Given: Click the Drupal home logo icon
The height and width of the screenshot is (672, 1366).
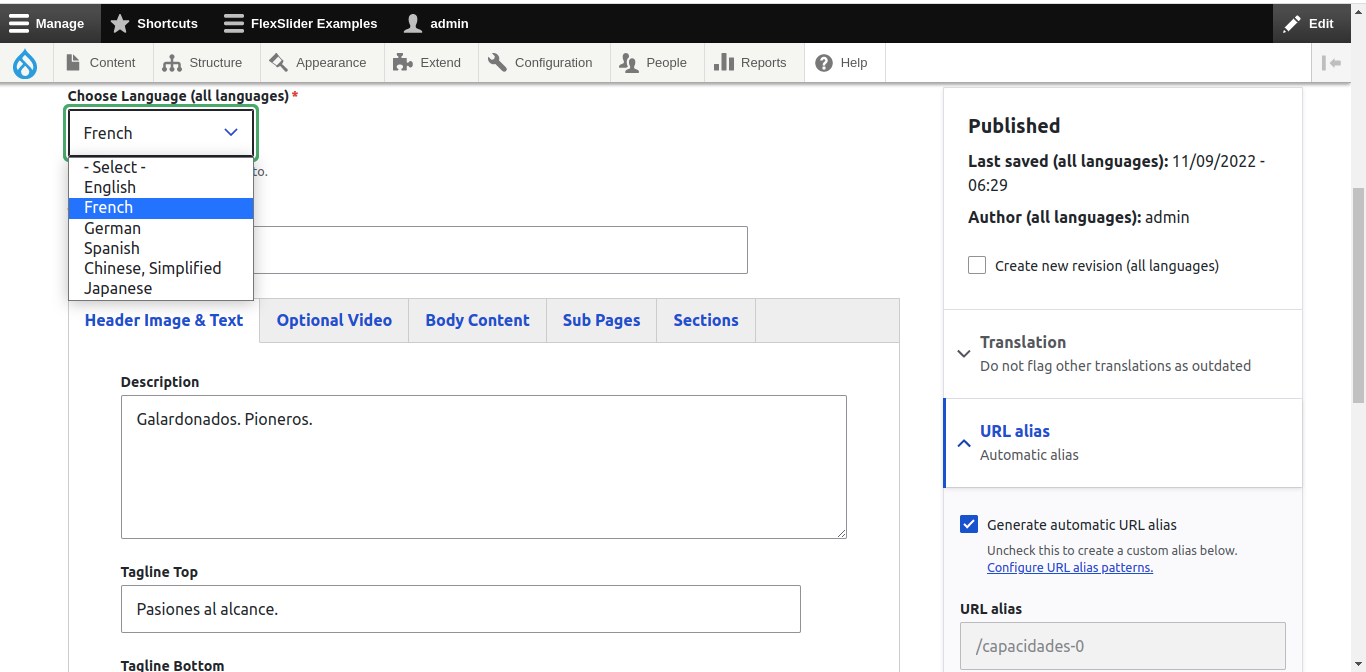Looking at the screenshot, I should 25,63.
